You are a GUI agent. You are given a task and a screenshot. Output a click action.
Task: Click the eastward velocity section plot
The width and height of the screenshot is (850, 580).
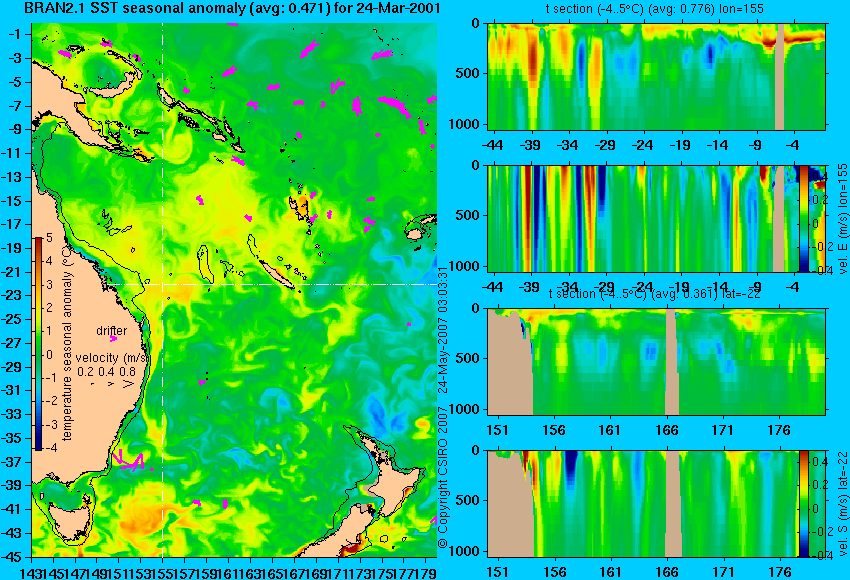656,218
